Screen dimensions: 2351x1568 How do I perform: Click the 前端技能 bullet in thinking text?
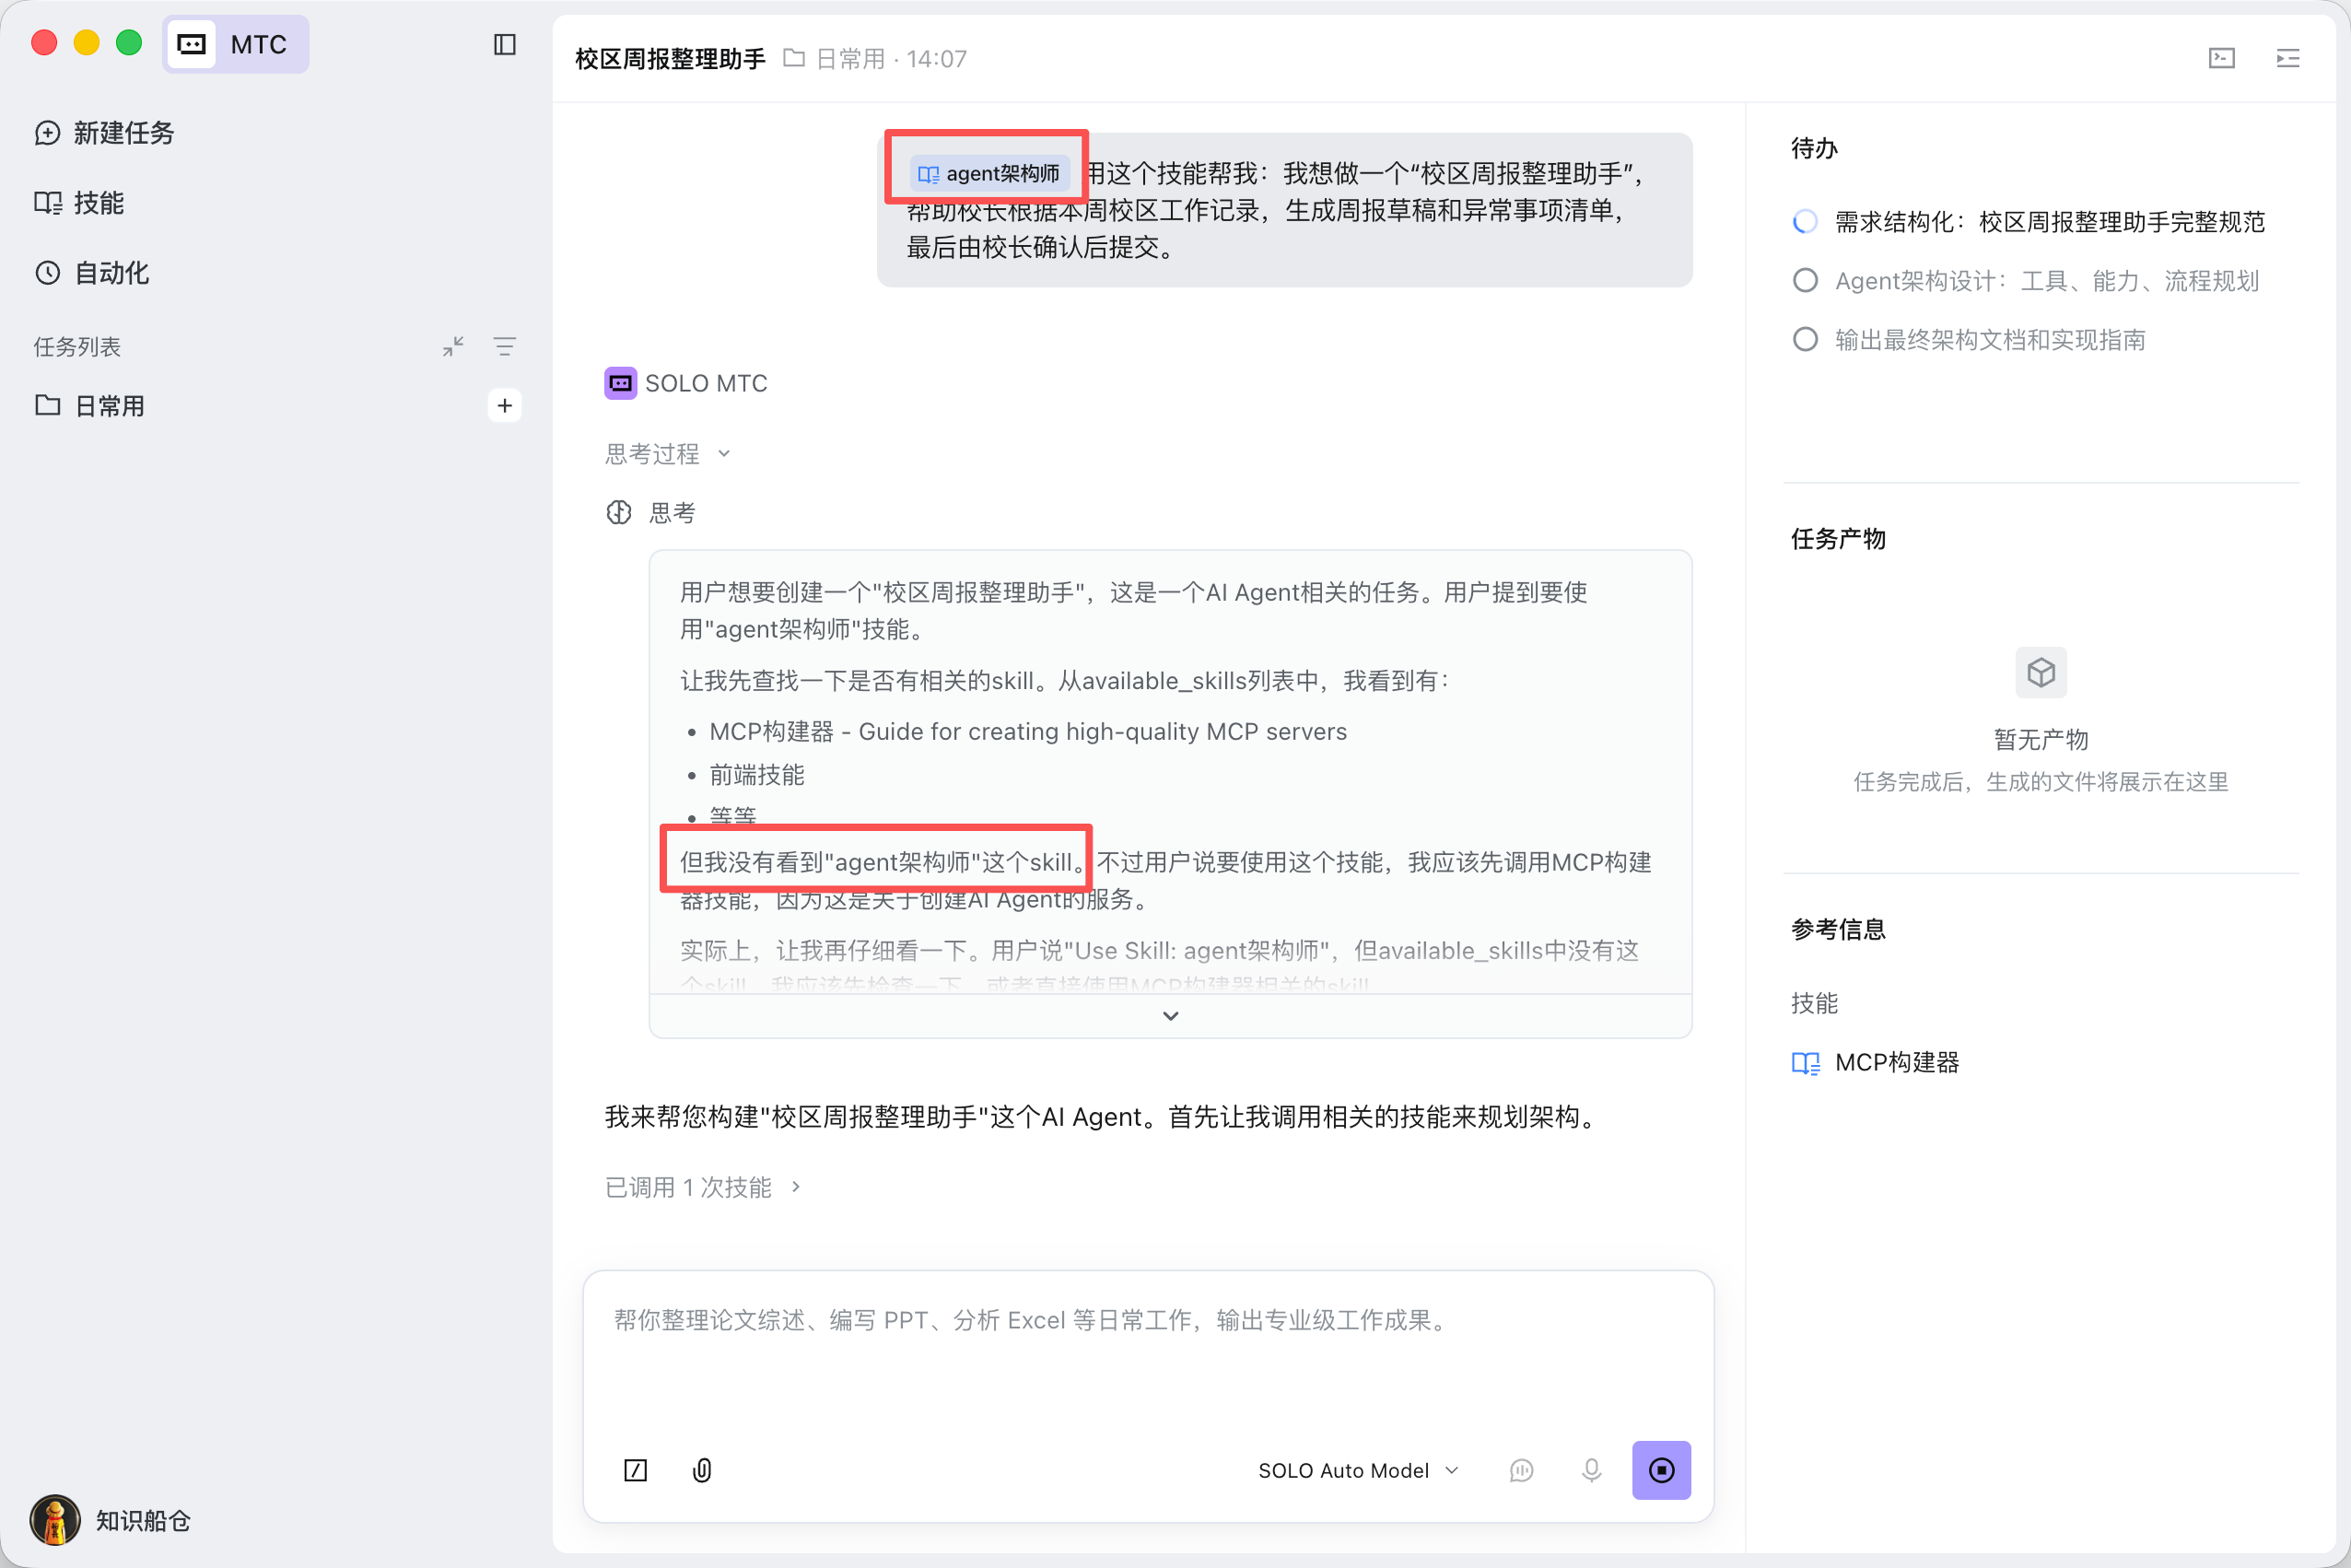tap(757, 775)
